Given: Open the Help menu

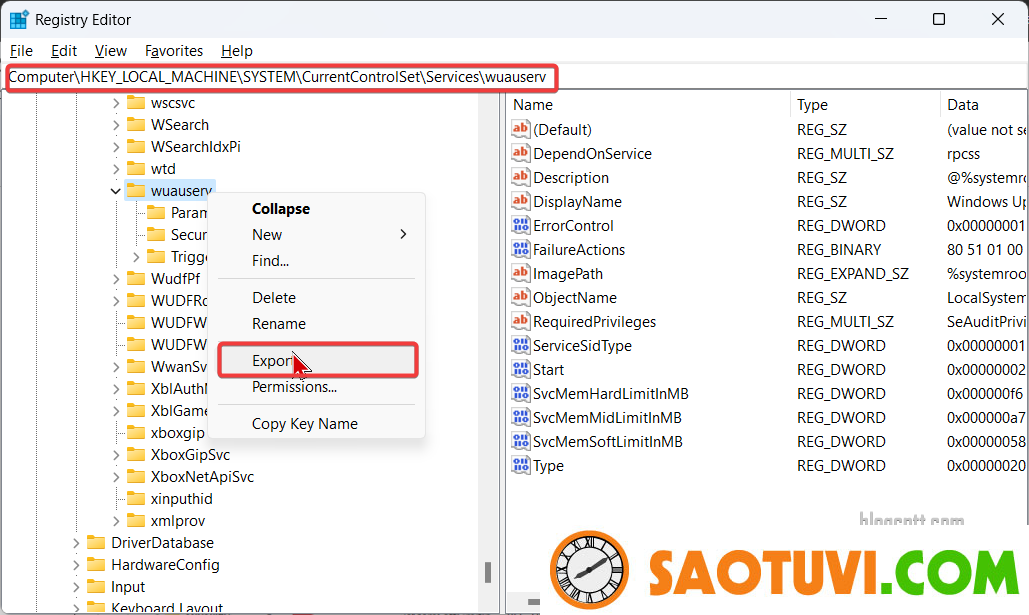Looking at the screenshot, I should (236, 51).
